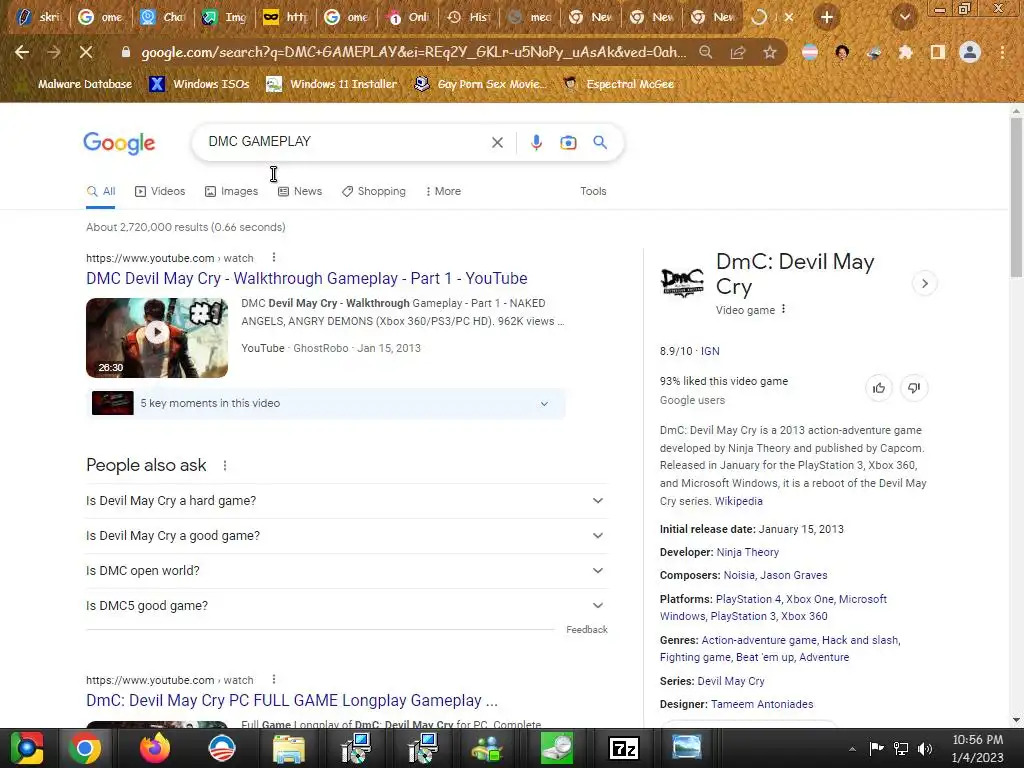Screen dimensions: 1024x768
Task: Open 7-Zip from the taskbar
Action: tap(623, 748)
